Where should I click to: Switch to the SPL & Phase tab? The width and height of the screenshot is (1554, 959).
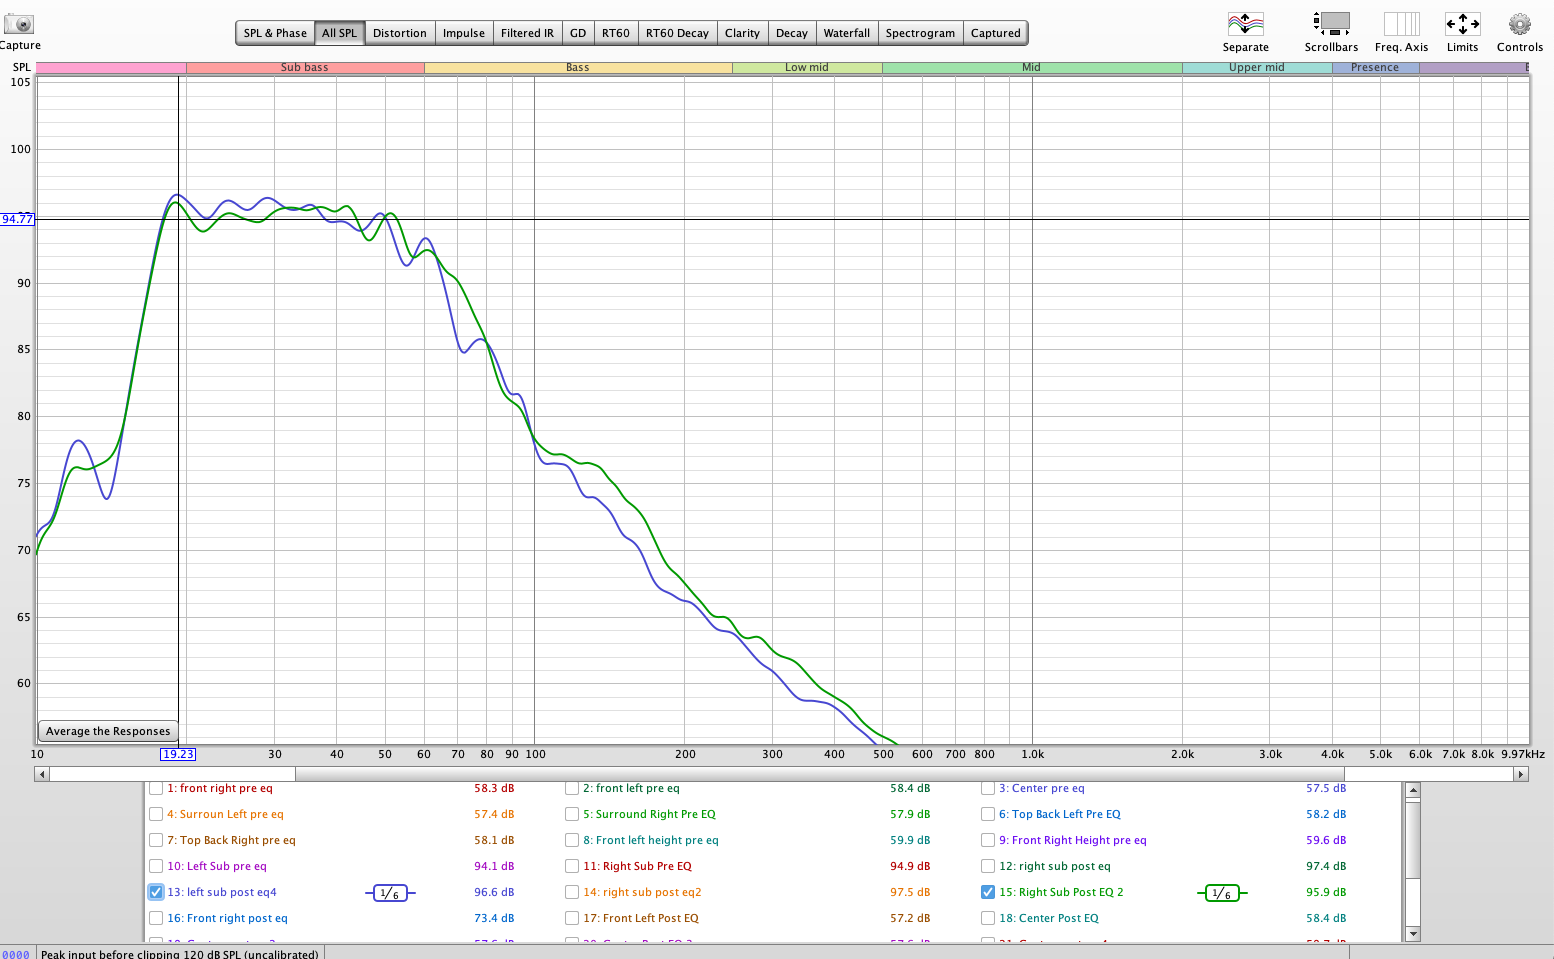tap(275, 33)
